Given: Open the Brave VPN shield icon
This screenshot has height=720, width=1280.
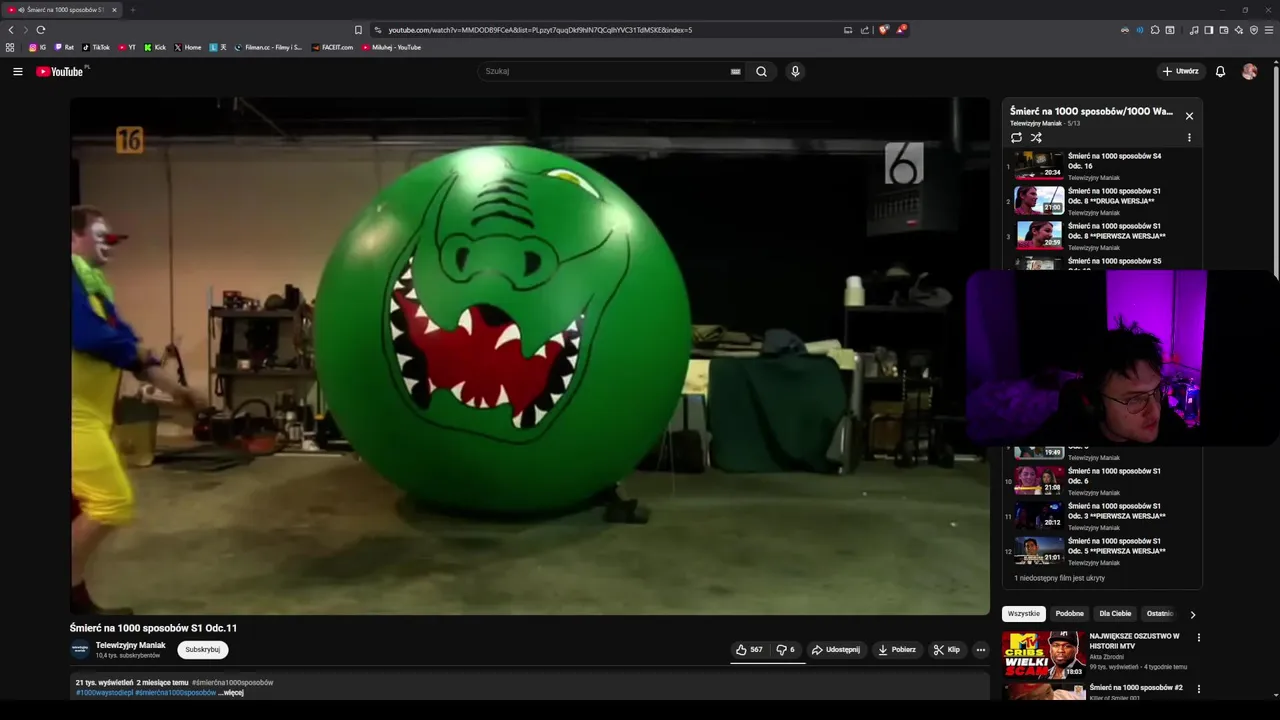Looking at the screenshot, I should pyautogui.click(x=1254, y=30).
